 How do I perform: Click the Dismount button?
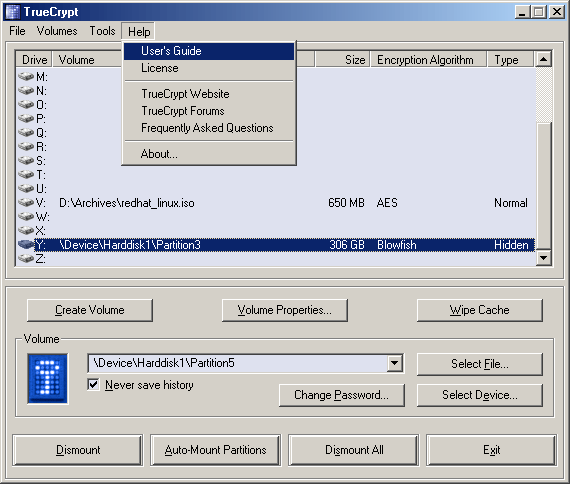click(x=78, y=450)
